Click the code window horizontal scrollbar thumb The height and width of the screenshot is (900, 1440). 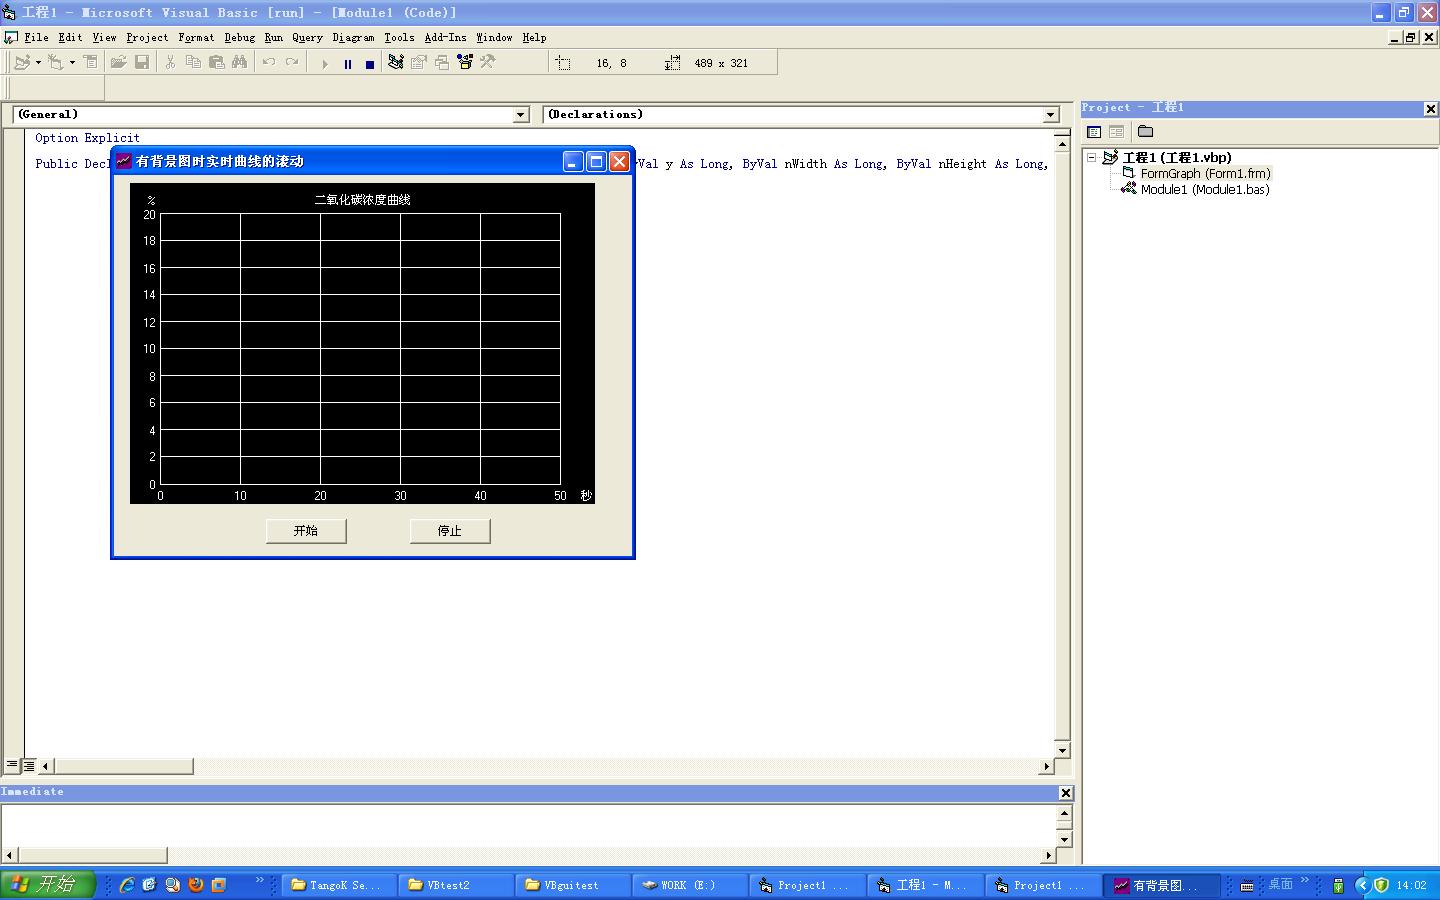click(123, 766)
